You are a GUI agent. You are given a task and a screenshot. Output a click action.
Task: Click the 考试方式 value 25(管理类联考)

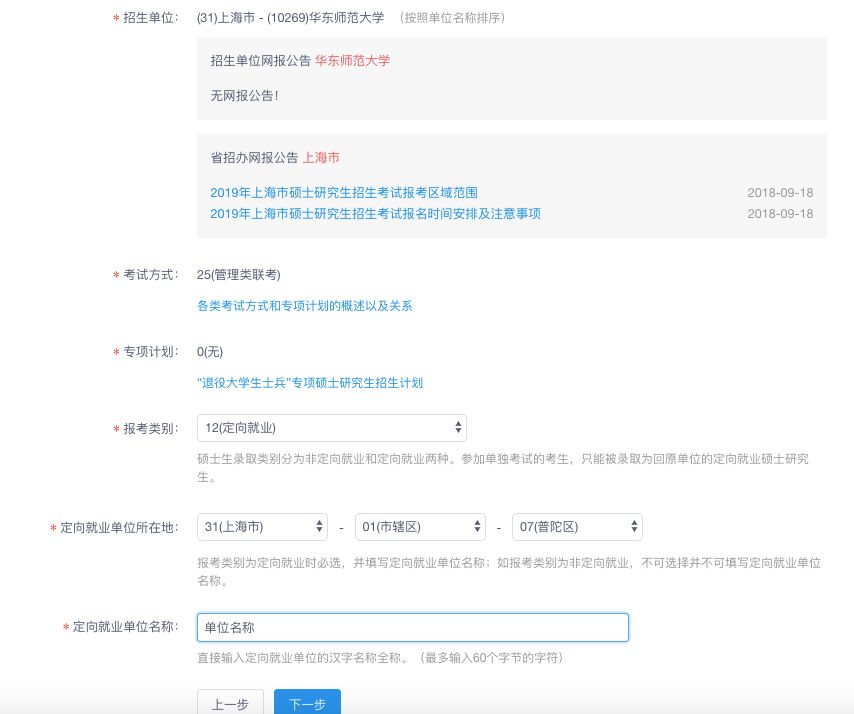(239, 274)
